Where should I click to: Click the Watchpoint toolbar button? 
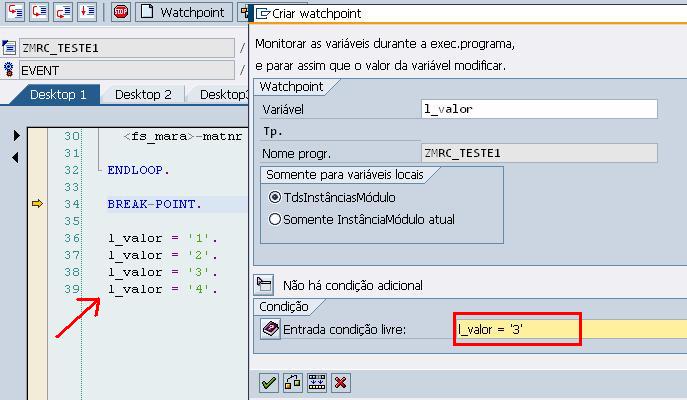pos(184,12)
